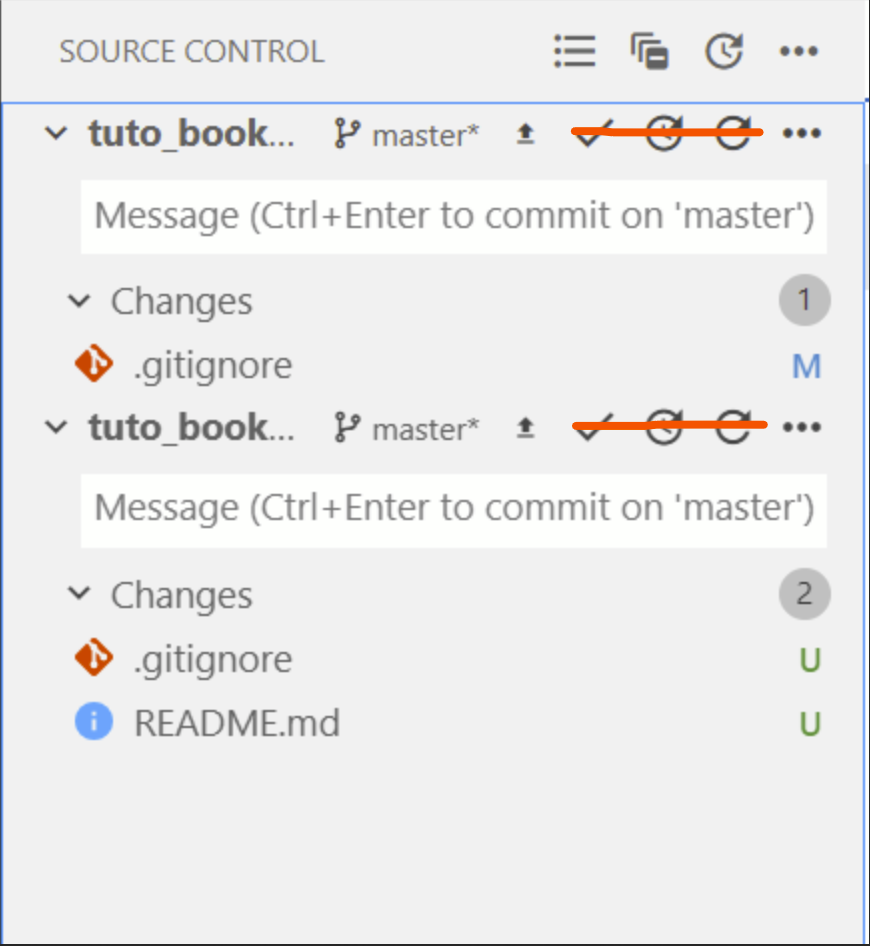Click the master* branch label in first repo
870x946 pixels.
pos(423,136)
